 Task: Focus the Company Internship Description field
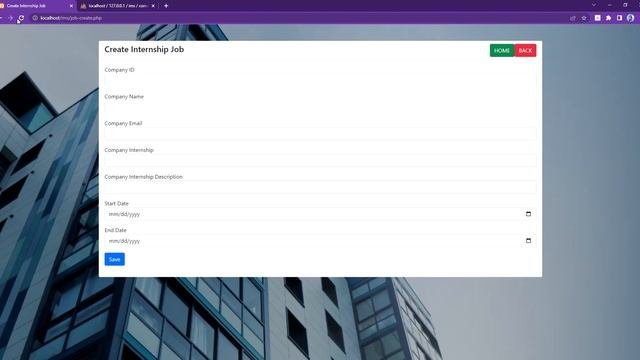point(320,187)
